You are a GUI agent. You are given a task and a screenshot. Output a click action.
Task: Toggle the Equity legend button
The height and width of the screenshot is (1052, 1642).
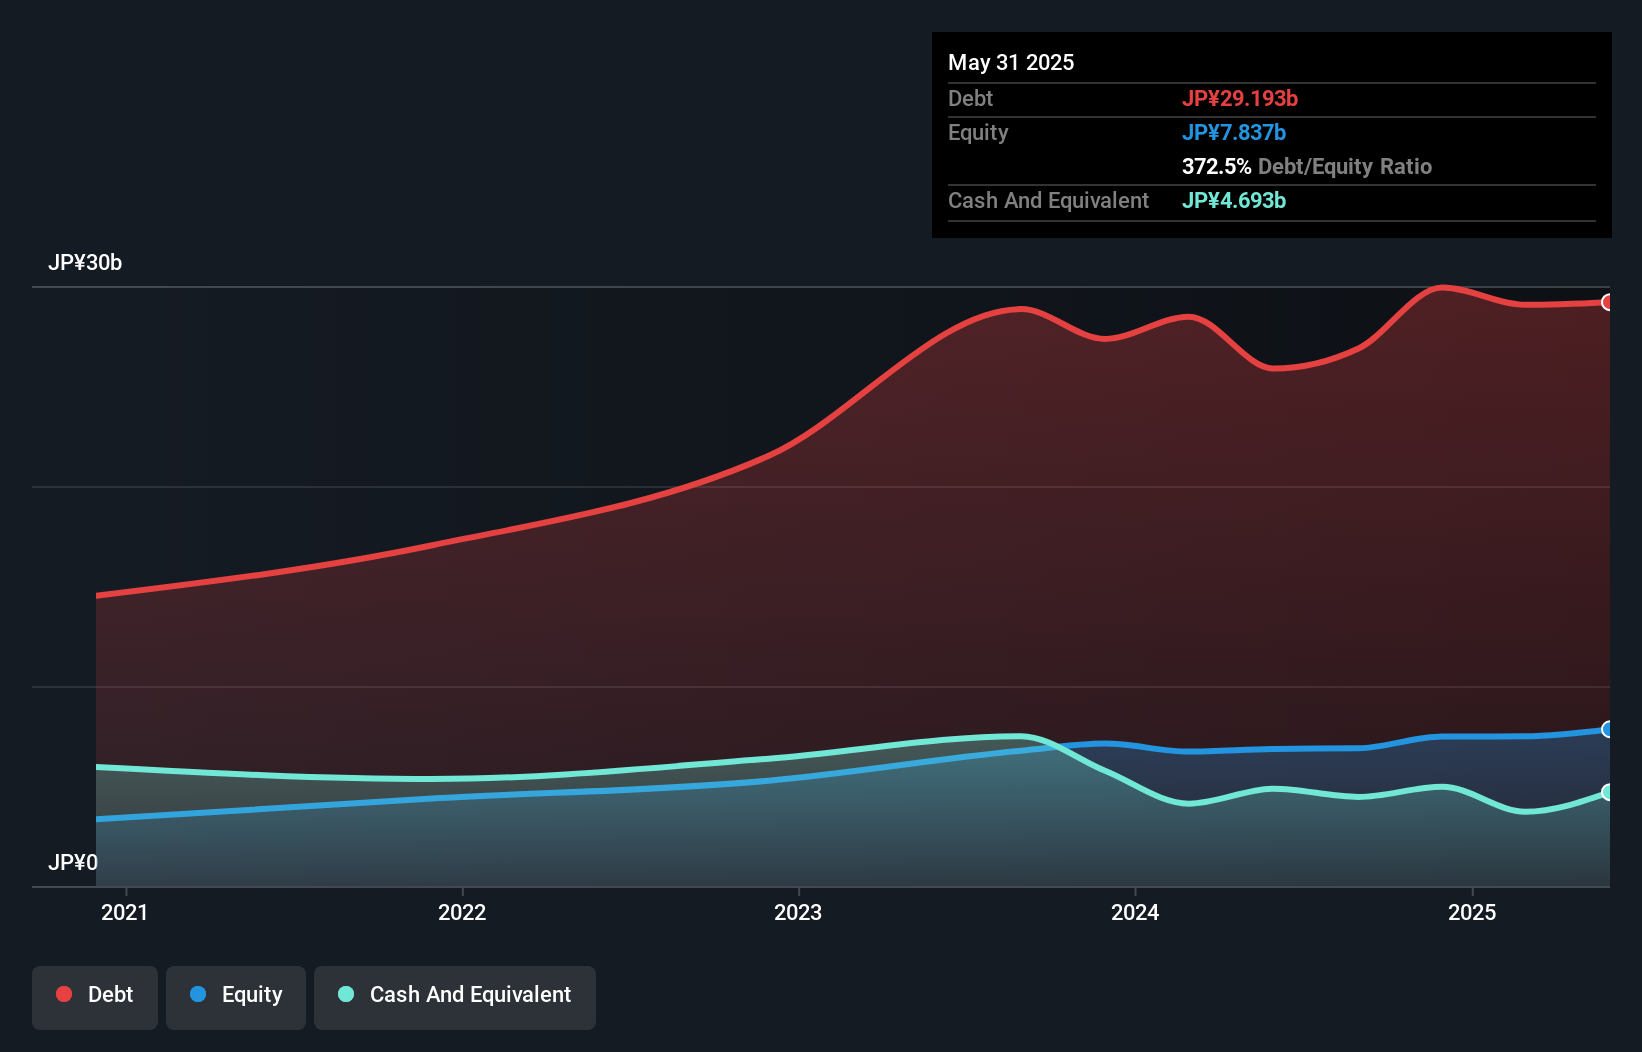pyautogui.click(x=235, y=997)
